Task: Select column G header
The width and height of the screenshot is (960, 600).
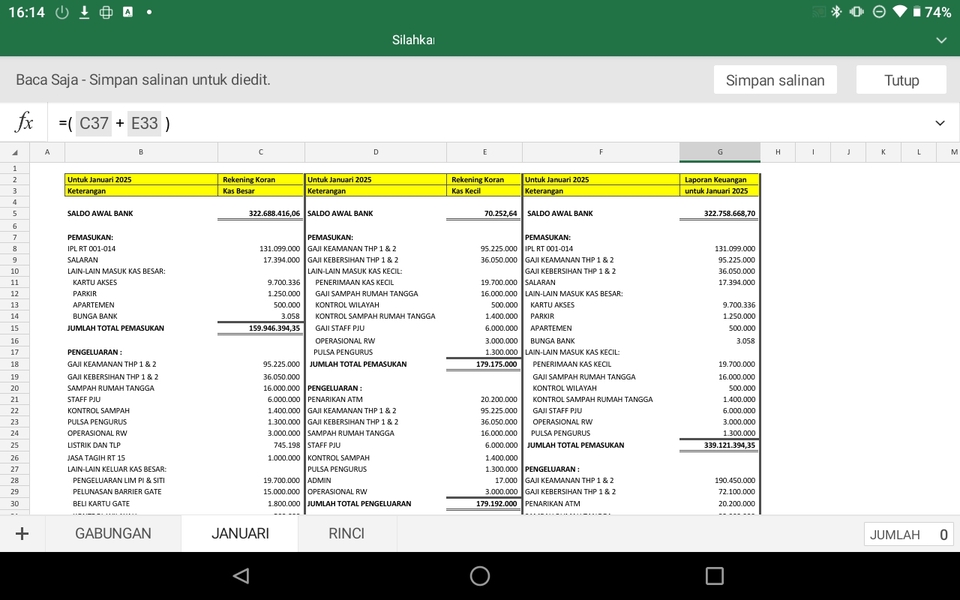Action: 719,152
